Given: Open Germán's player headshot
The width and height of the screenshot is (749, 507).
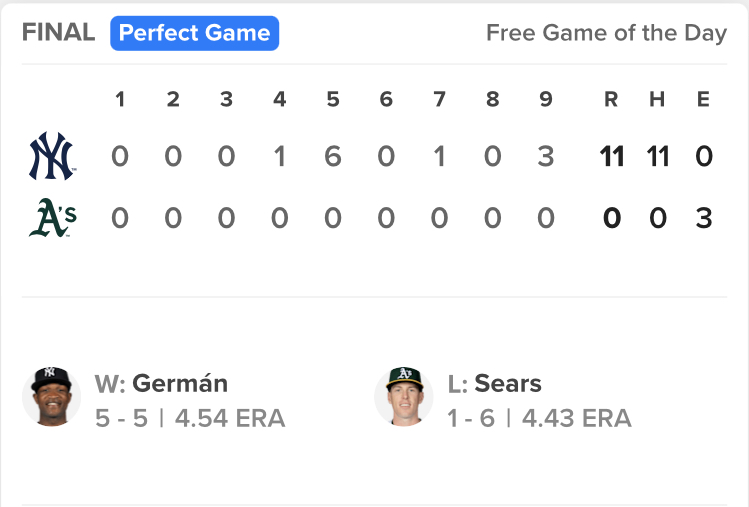Looking at the screenshot, I should (52, 396).
